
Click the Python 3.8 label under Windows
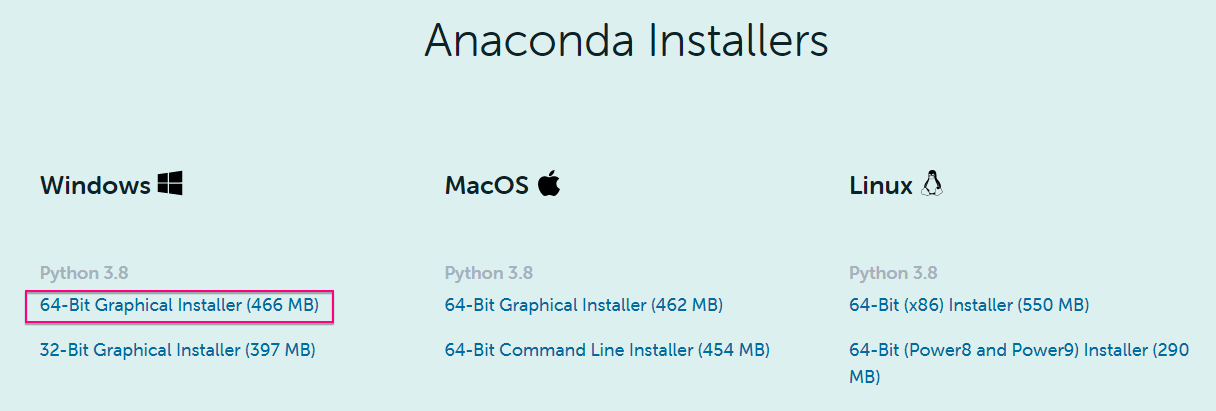click(x=84, y=273)
